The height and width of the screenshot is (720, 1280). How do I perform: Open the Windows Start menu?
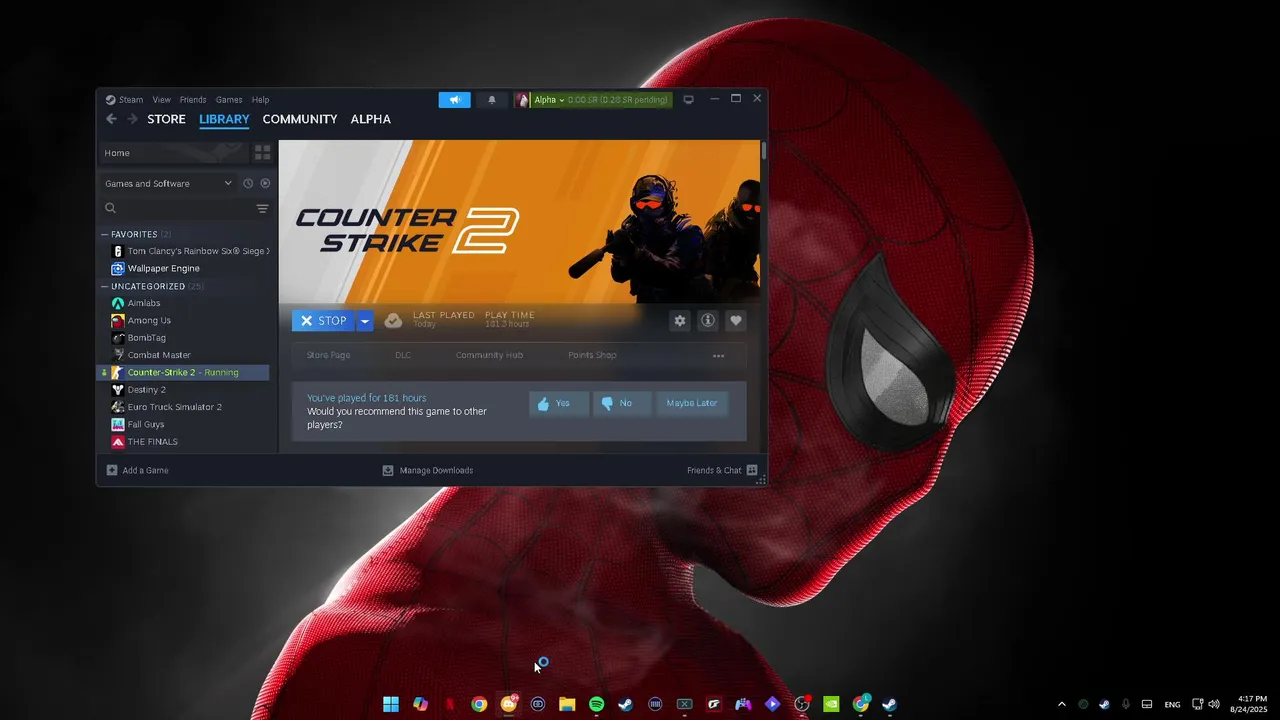coord(391,704)
